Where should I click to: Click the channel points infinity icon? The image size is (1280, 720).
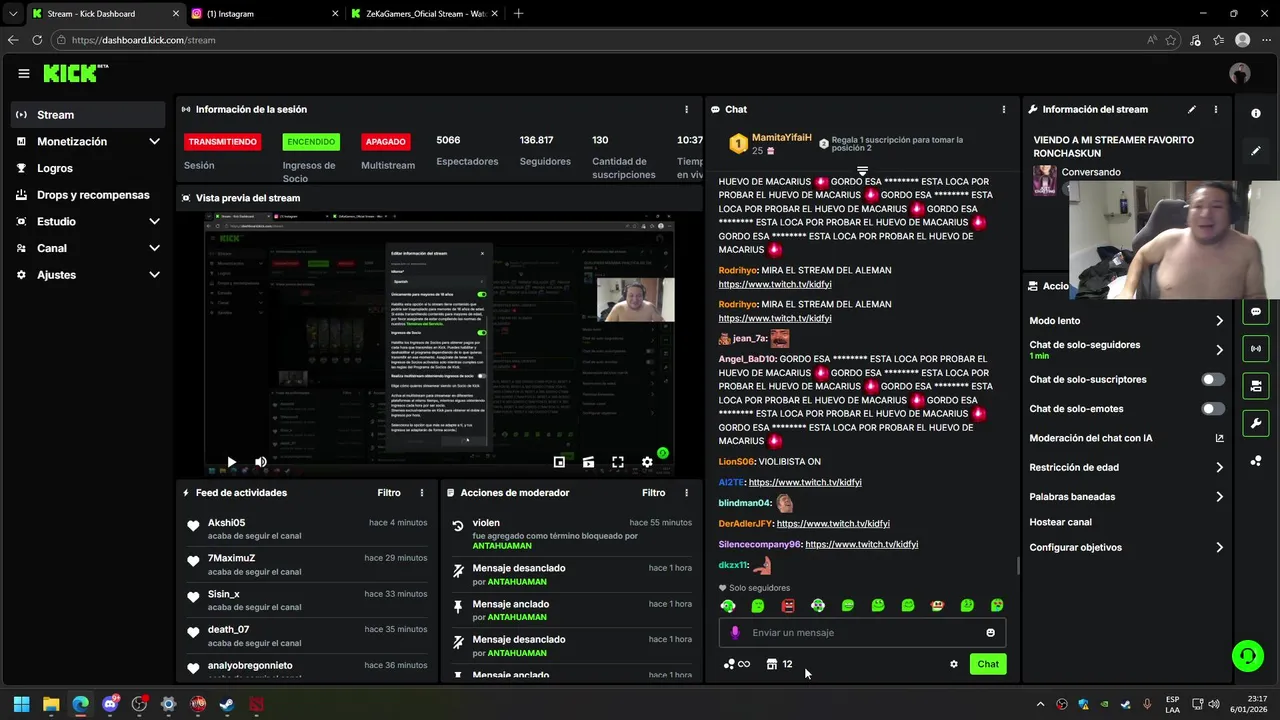point(737,664)
